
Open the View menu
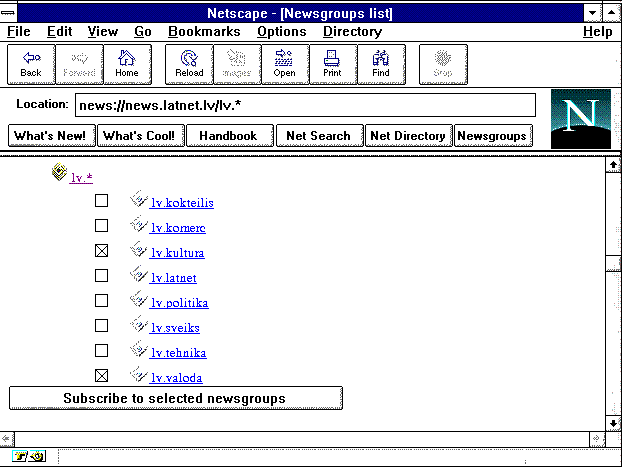(103, 32)
